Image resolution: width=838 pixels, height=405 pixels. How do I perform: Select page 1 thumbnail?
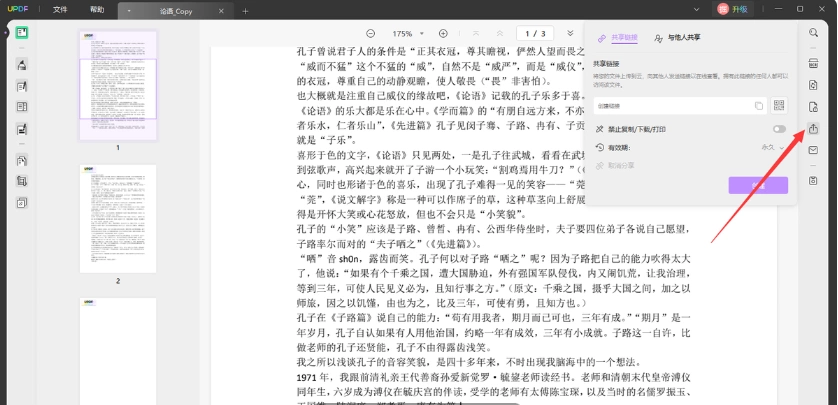(x=118, y=85)
